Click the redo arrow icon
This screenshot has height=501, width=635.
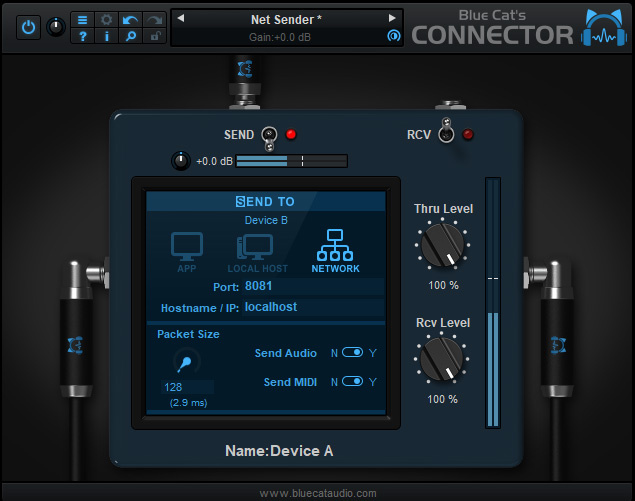[x=154, y=20]
